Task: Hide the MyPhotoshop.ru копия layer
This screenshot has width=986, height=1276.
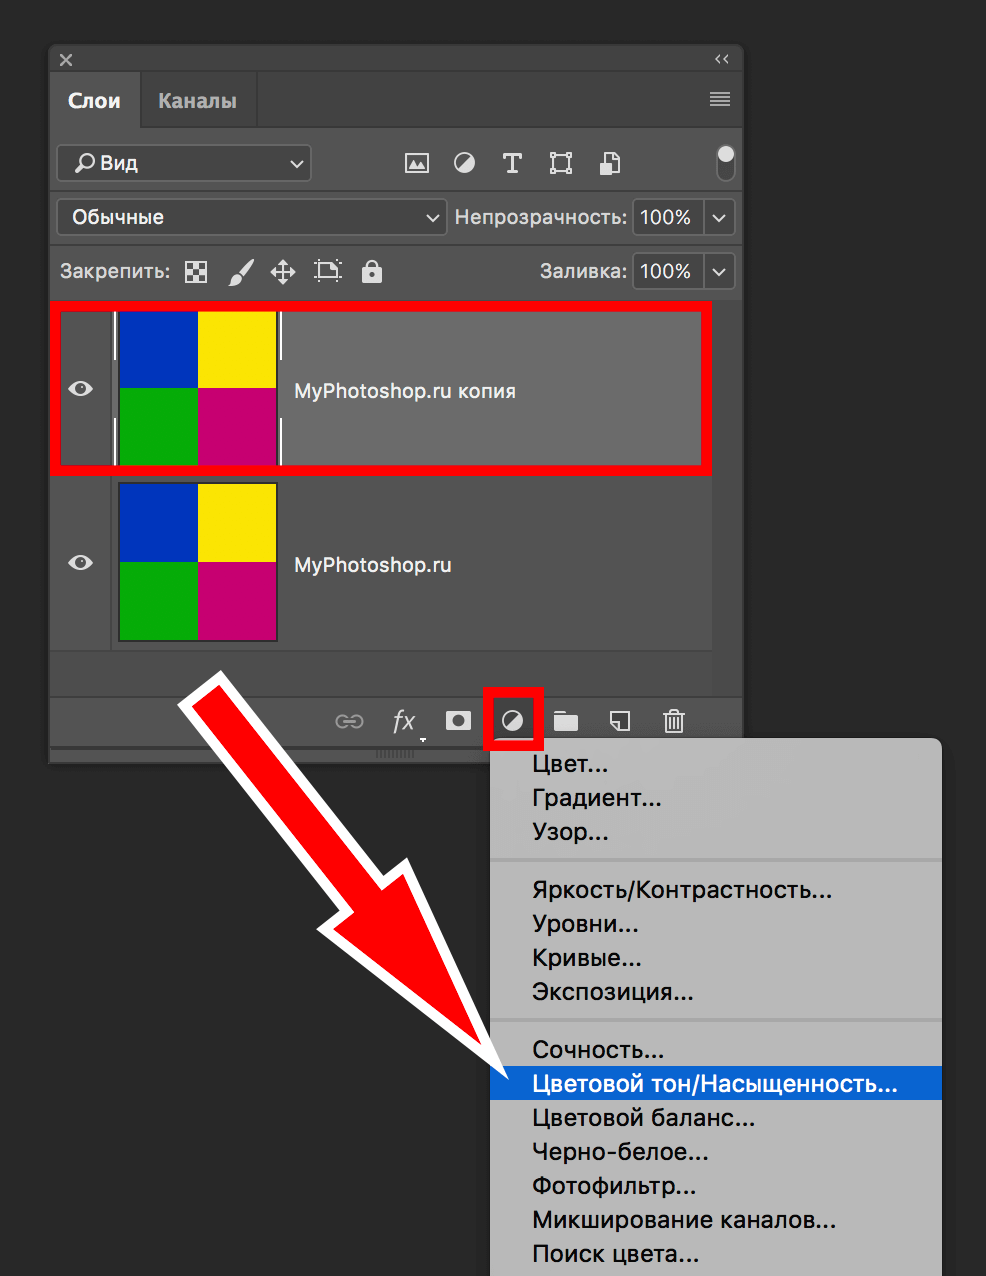Action: click(81, 389)
